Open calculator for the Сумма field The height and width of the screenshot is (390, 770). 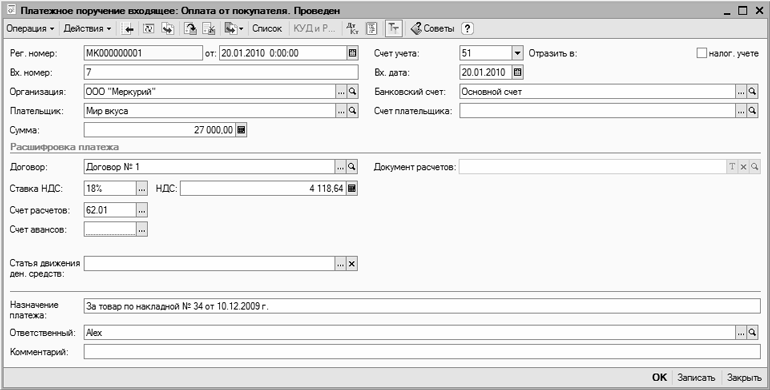[x=241, y=130]
